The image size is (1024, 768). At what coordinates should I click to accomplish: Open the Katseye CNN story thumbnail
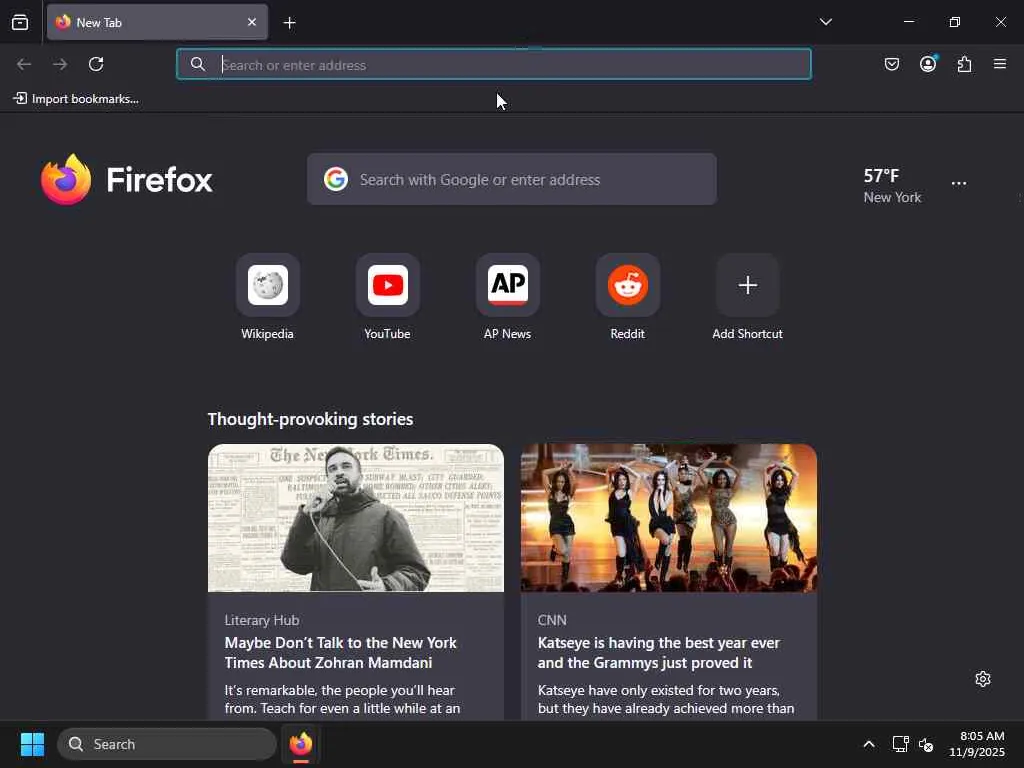(669, 518)
